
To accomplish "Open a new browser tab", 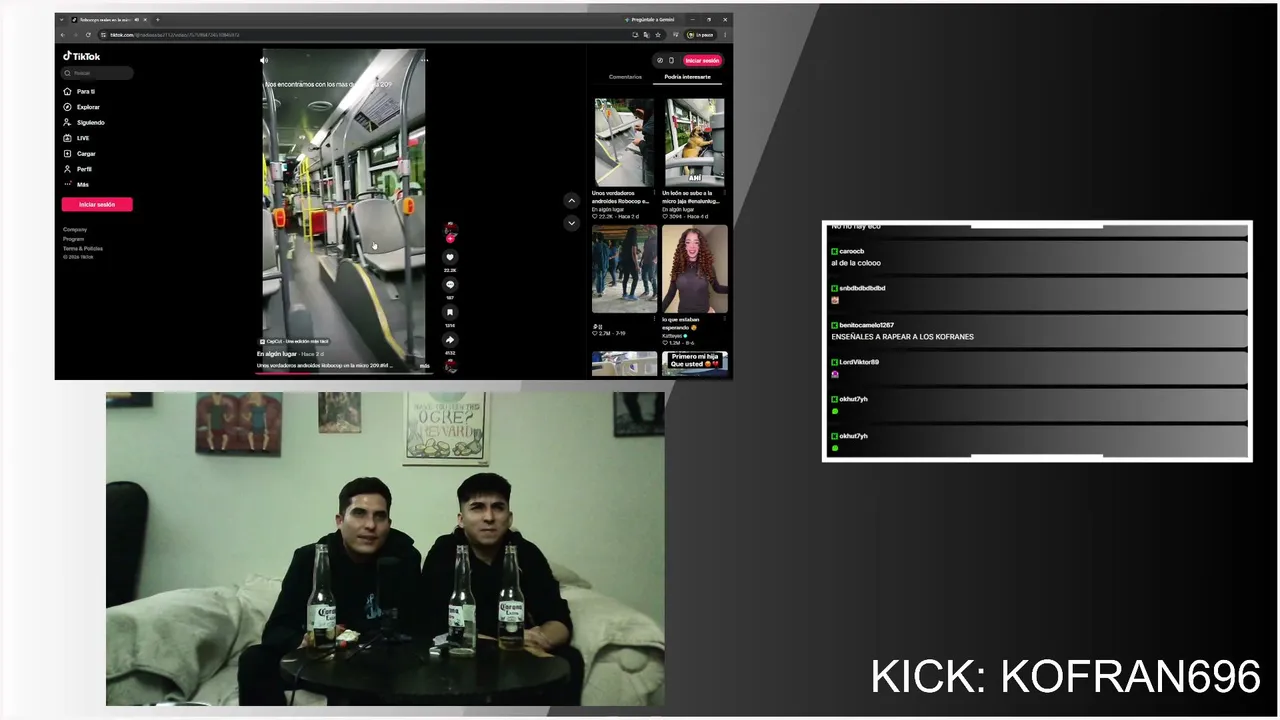I will 157,19.
